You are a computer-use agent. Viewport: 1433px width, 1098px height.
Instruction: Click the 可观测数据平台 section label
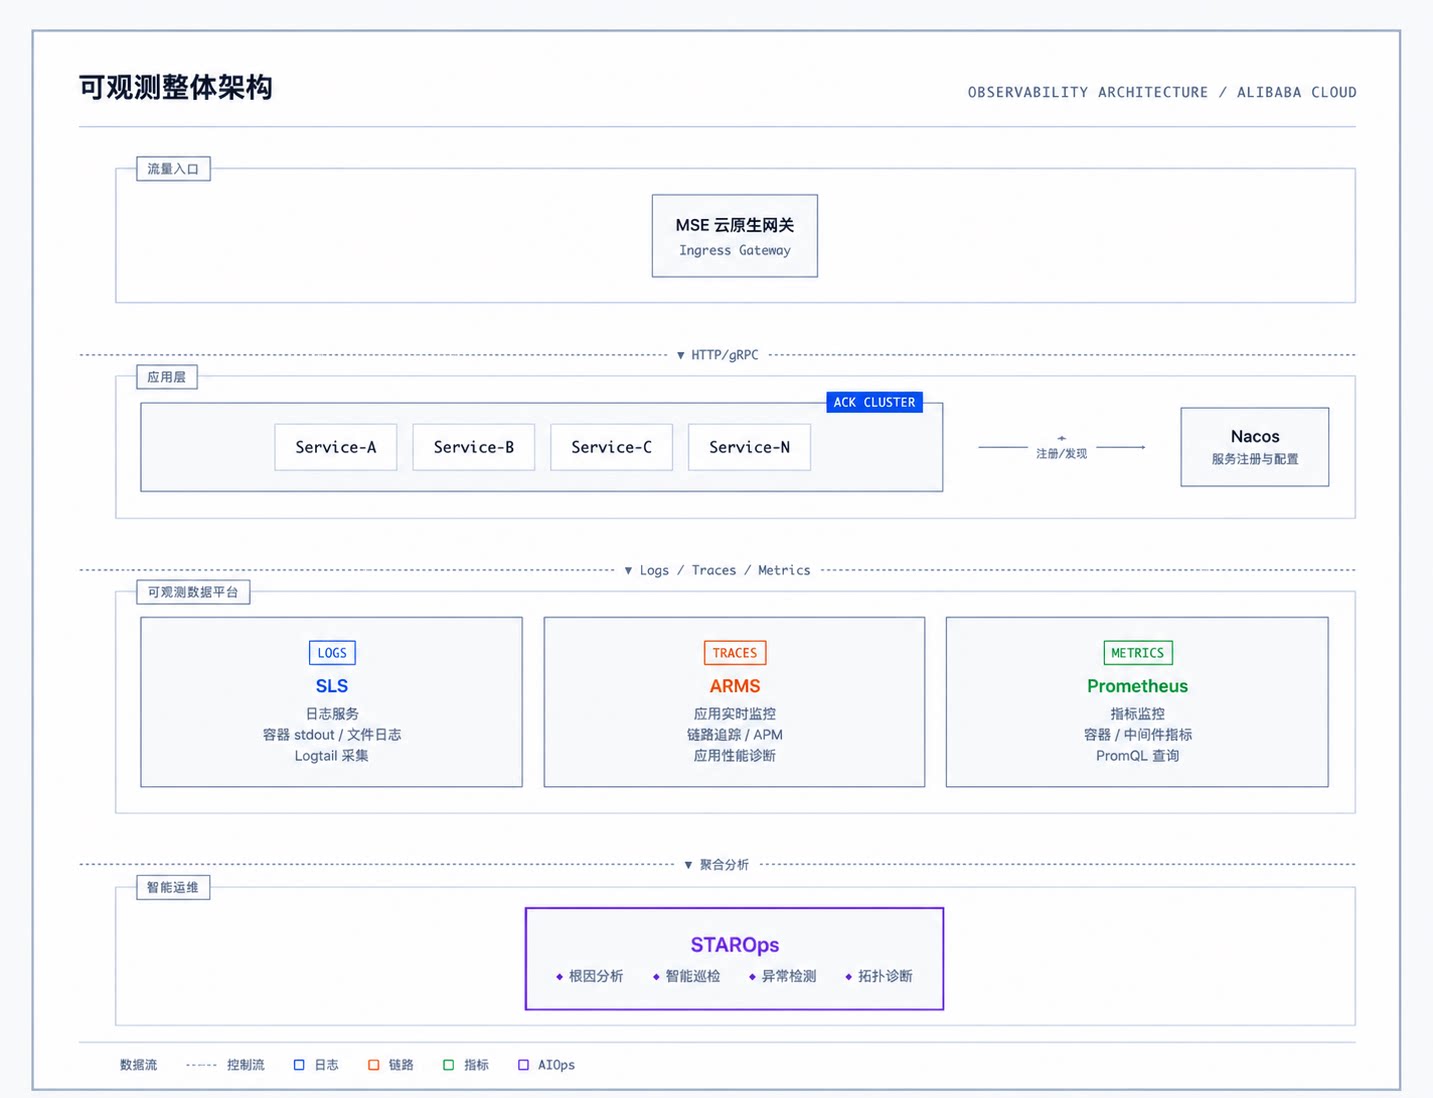pyautogui.click(x=193, y=592)
